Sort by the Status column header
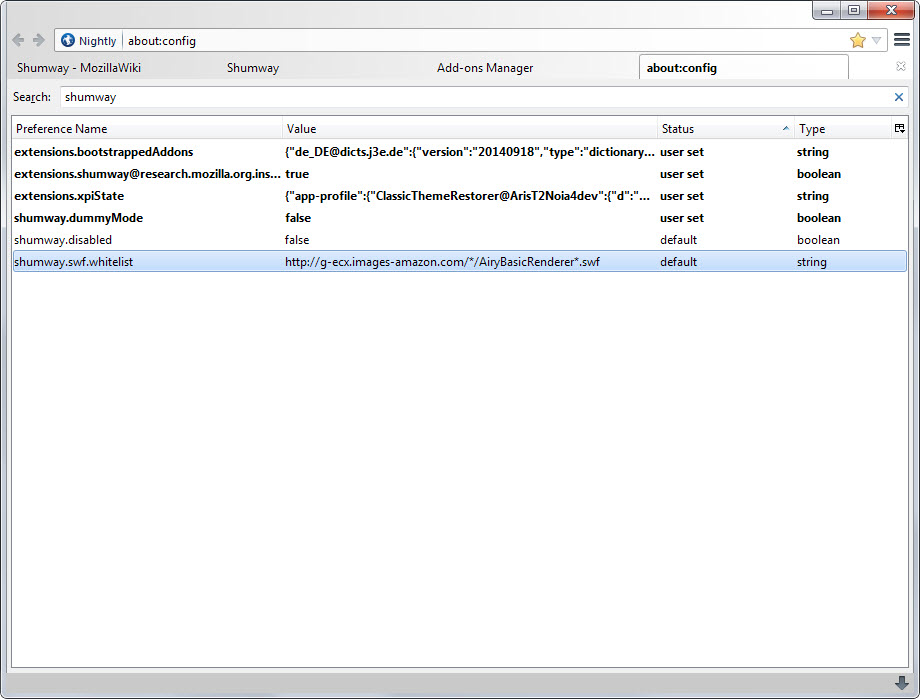 click(726, 129)
